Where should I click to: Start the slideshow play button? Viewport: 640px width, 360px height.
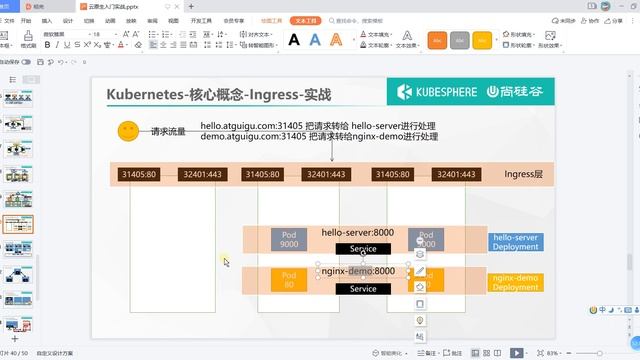tap(516, 353)
